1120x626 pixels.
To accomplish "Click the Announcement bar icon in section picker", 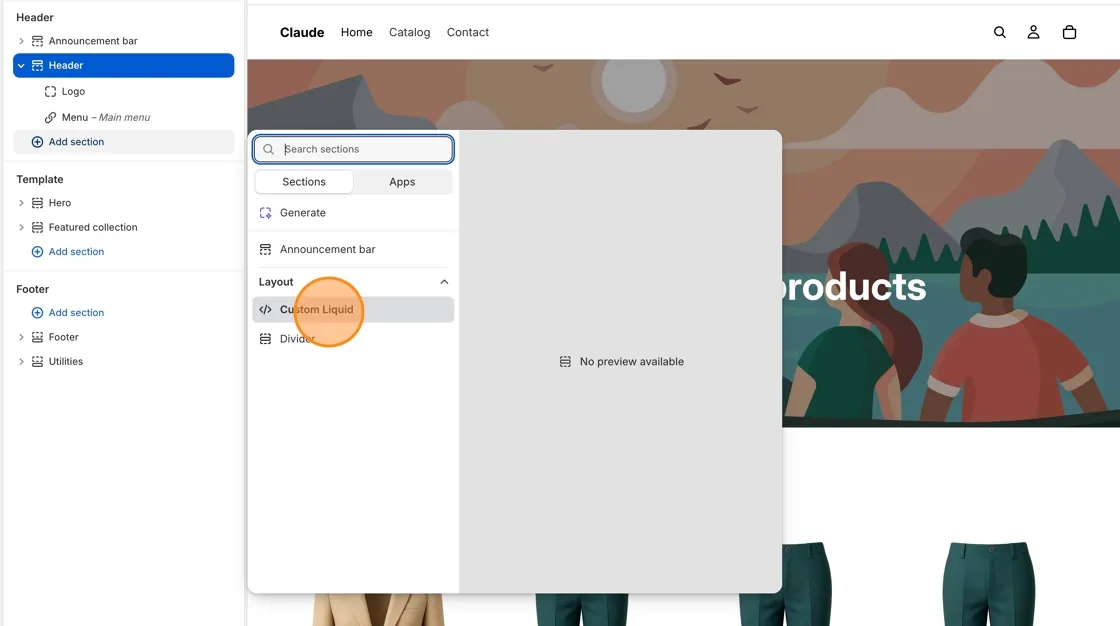I will tap(265, 249).
